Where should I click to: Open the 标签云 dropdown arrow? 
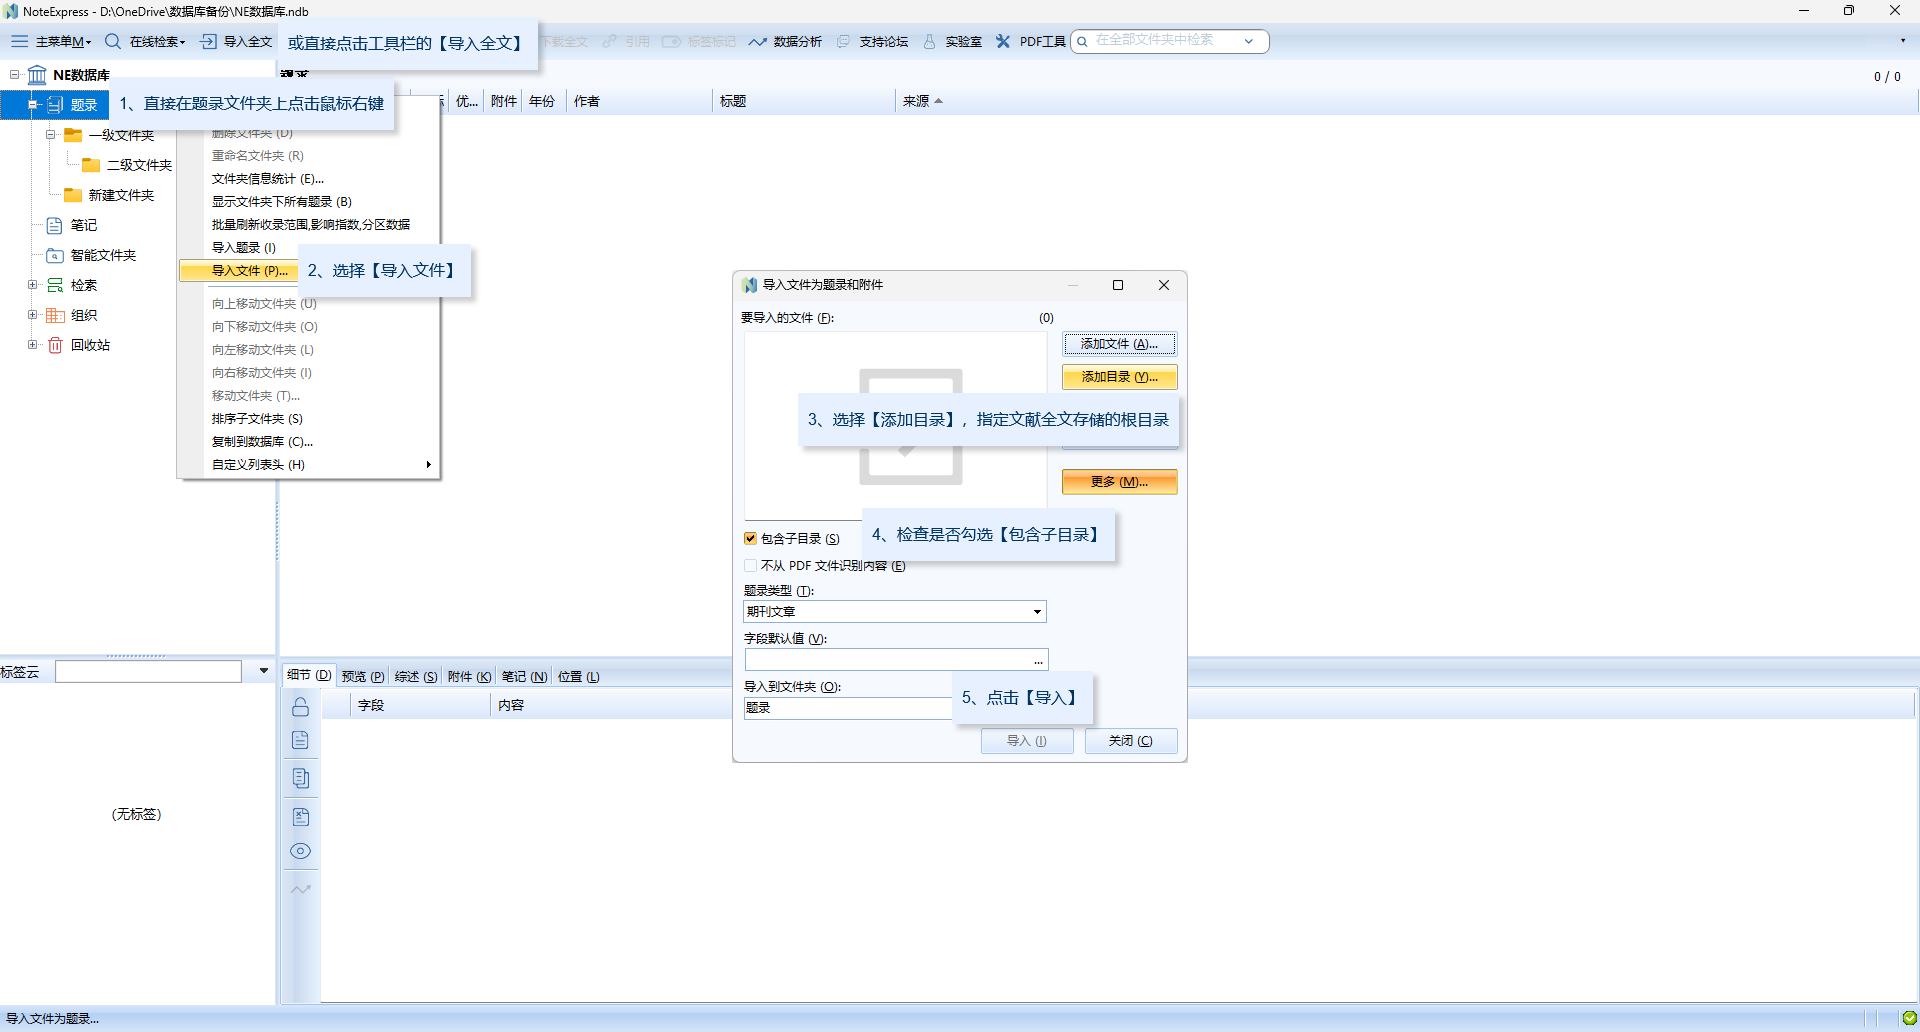tap(264, 671)
